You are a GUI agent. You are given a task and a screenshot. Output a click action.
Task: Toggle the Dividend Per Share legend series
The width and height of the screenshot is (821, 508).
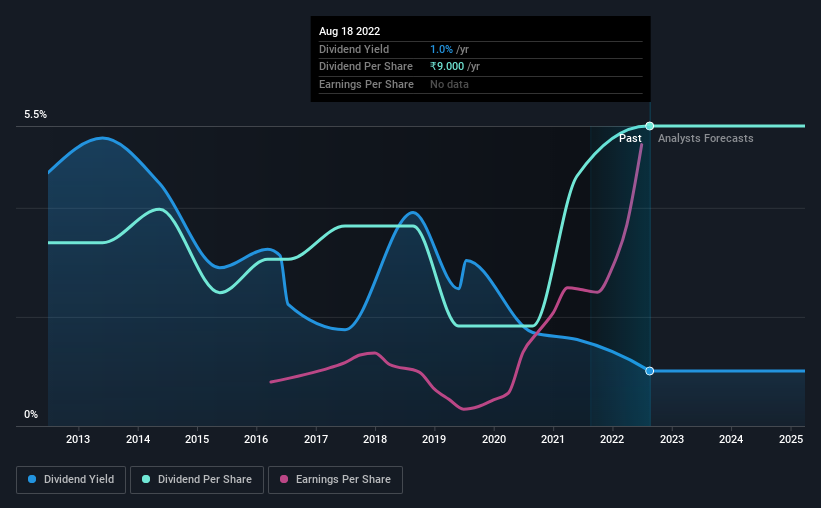pyautogui.click(x=197, y=479)
